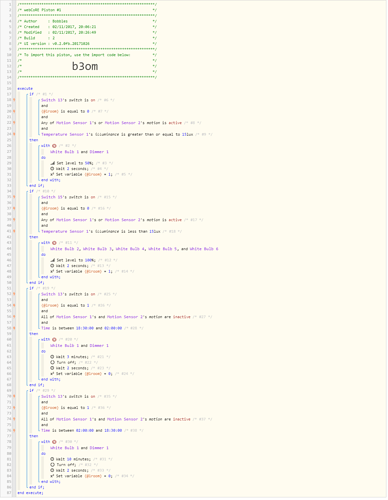Viewport: 388px width, 500px height.
Task: Click 'end with;' on line 67
Action: 51,379
